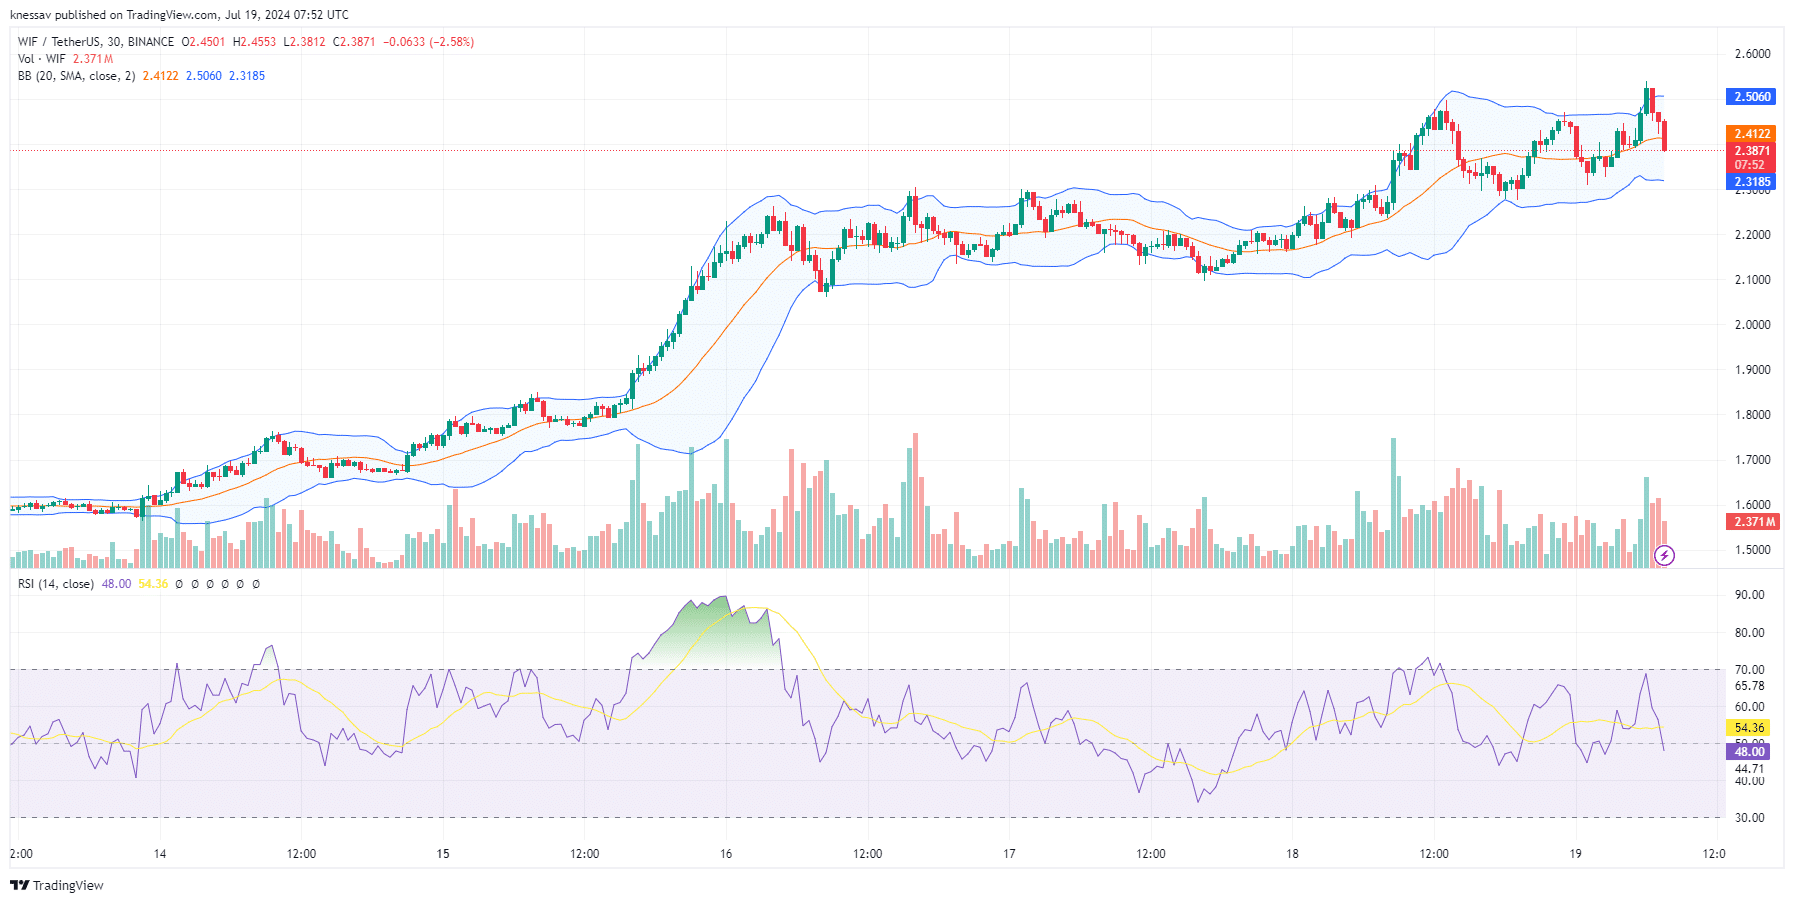
Task: Click the 2.371M value in Vol legend
Action: 93,59
